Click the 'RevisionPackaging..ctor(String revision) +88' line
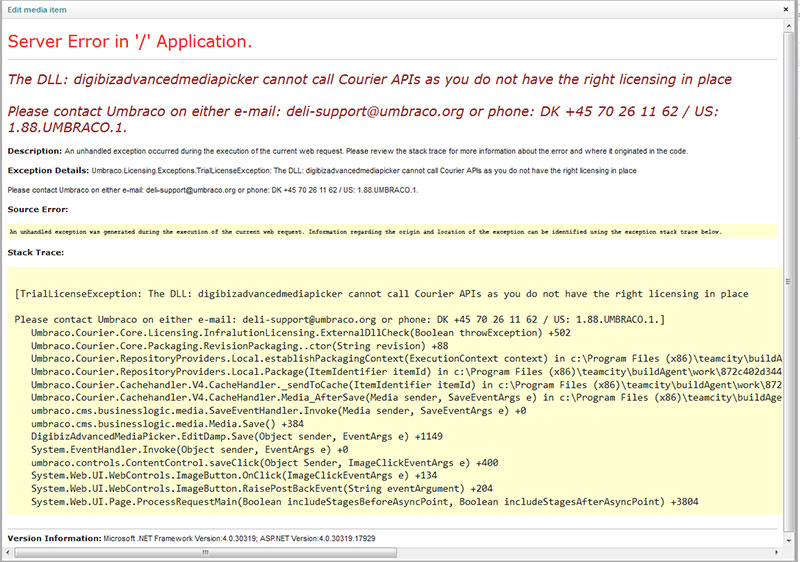Image resolution: width=800 pixels, height=562 pixels. coord(239,346)
